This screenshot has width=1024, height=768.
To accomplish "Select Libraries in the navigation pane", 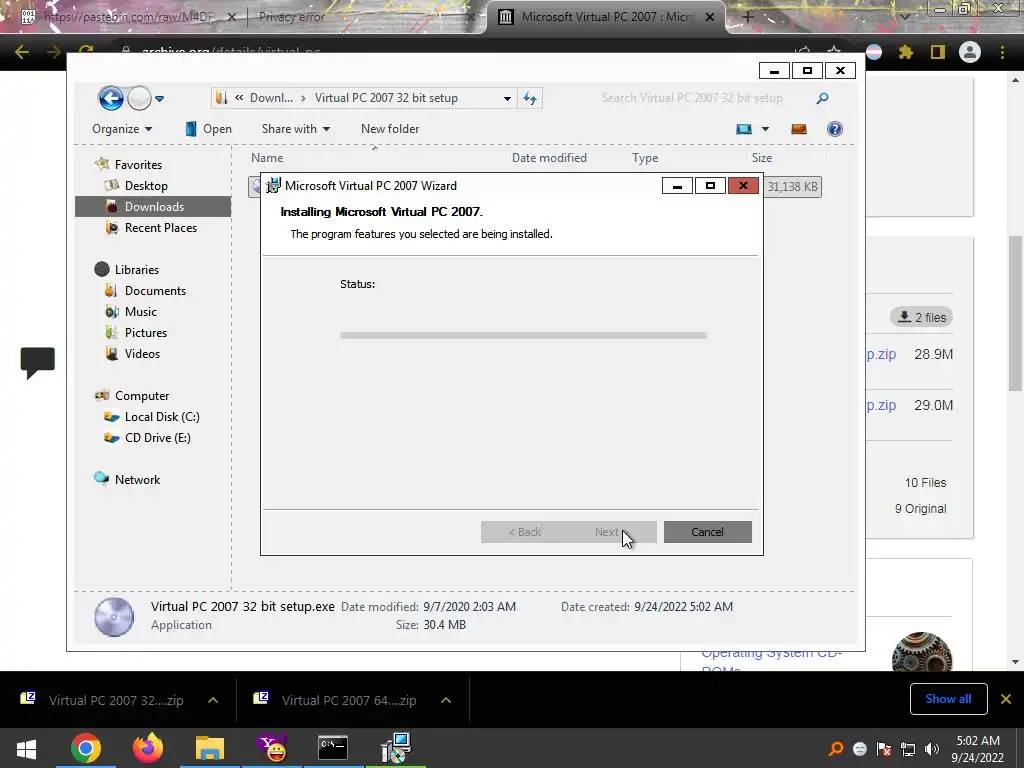I will pyautogui.click(x=136, y=269).
